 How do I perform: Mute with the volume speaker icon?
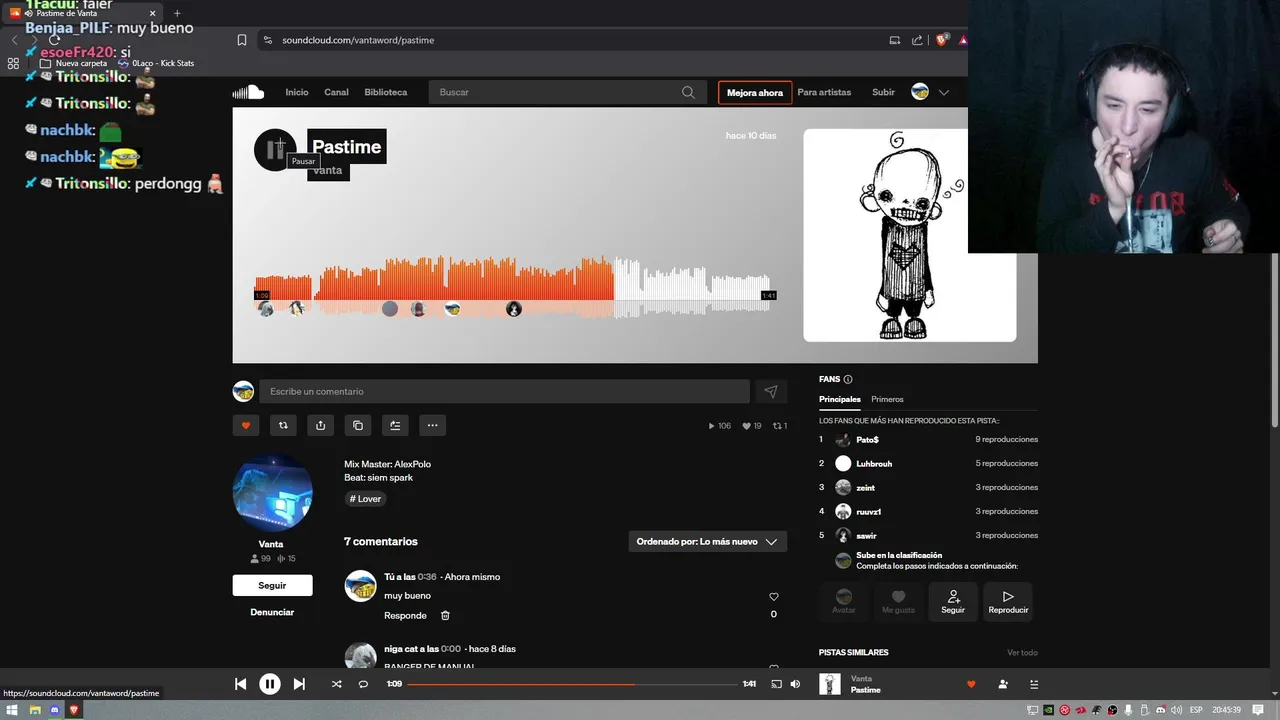(x=795, y=684)
